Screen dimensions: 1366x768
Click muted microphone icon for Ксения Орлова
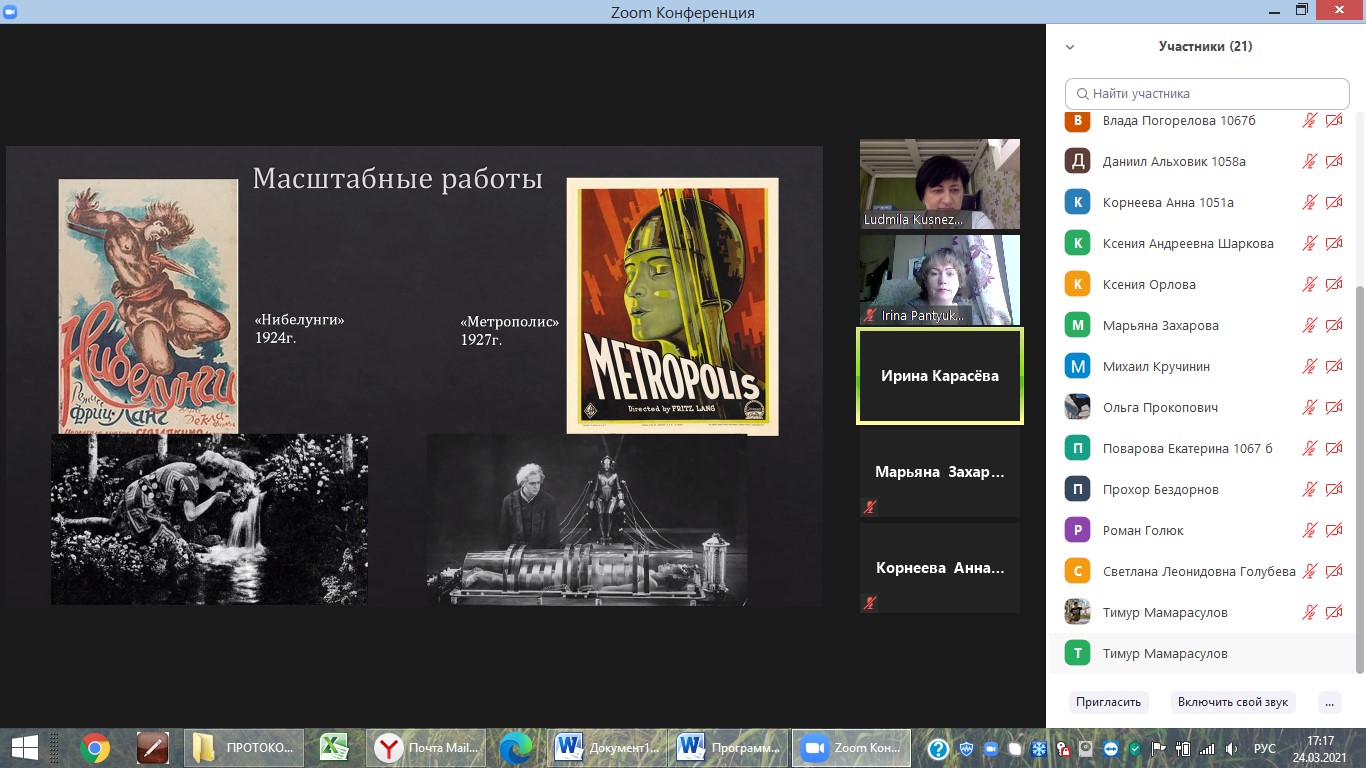tap(1309, 284)
